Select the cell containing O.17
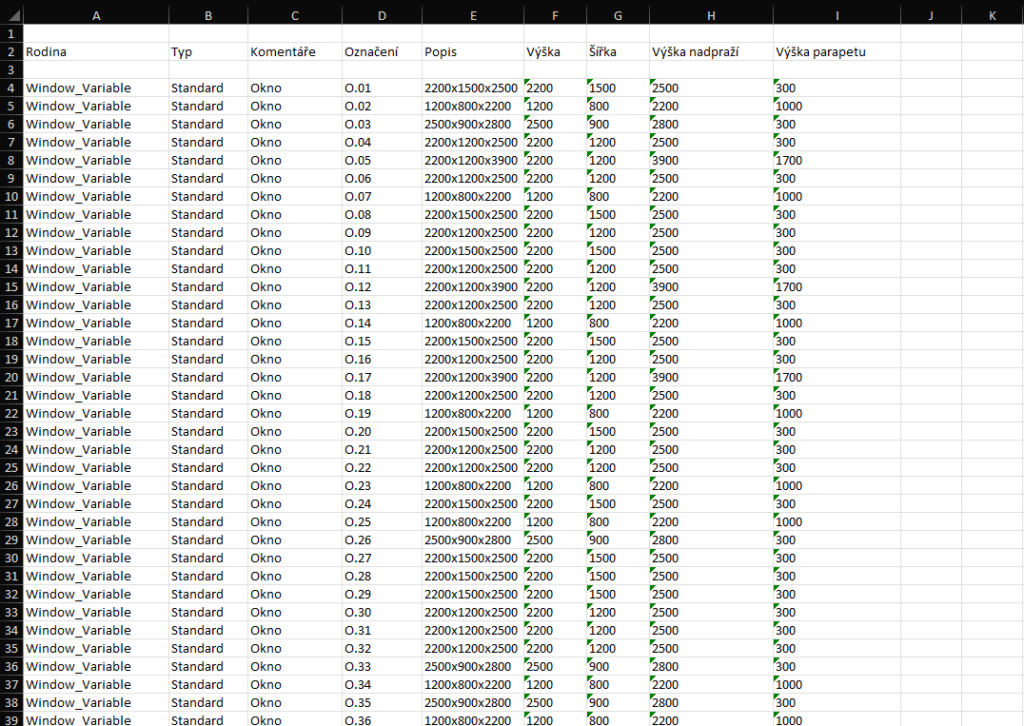1024x726 pixels. pyautogui.click(x=381, y=377)
